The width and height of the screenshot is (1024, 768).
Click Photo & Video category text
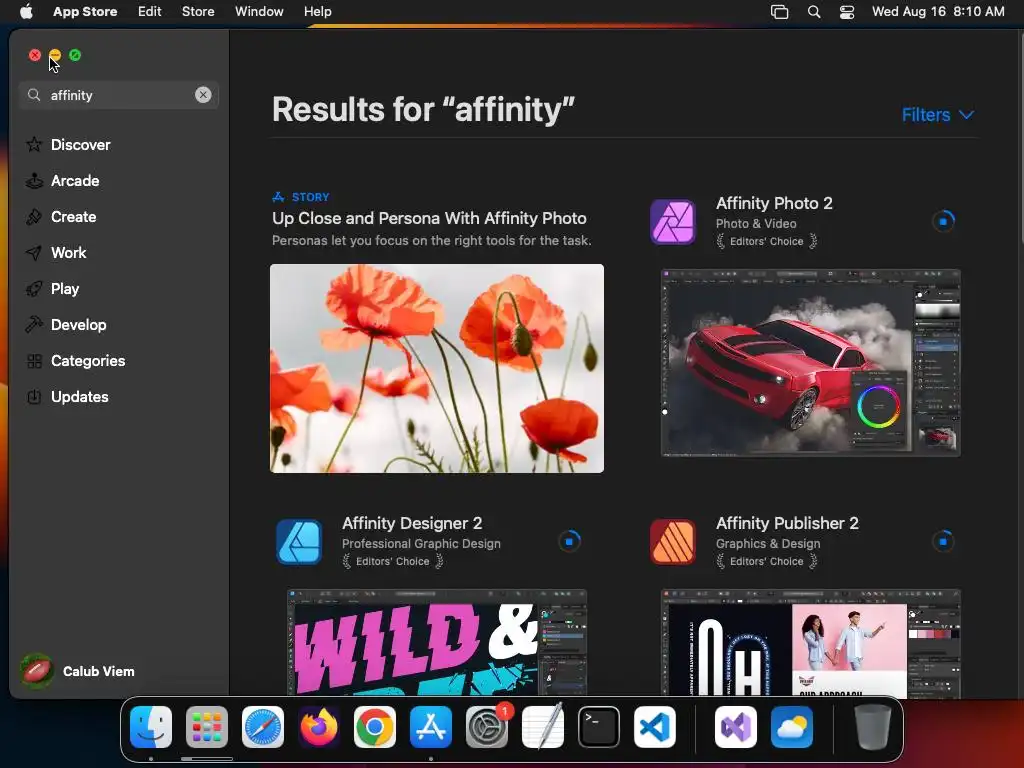[756, 223]
